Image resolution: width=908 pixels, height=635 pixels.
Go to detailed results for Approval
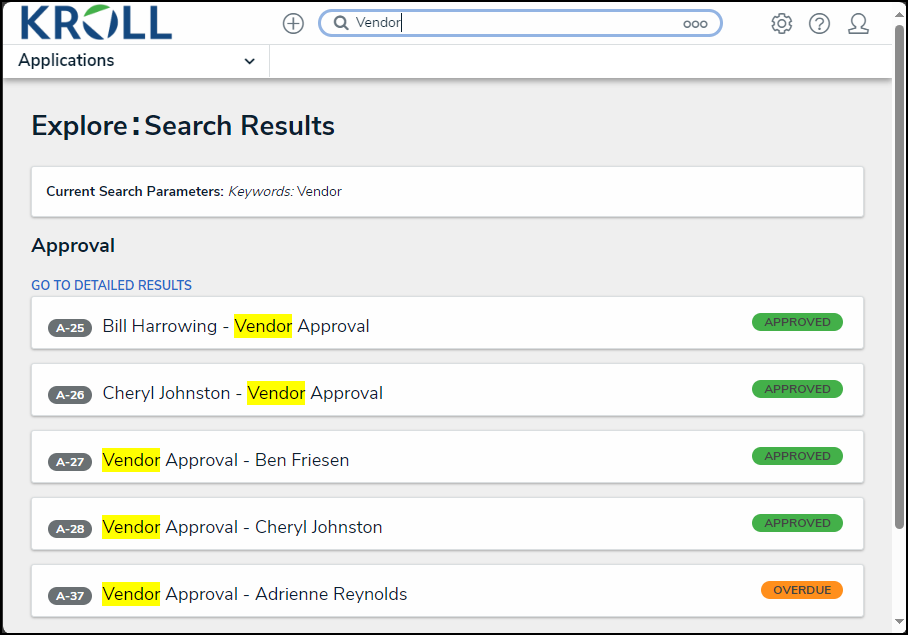click(x=111, y=285)
